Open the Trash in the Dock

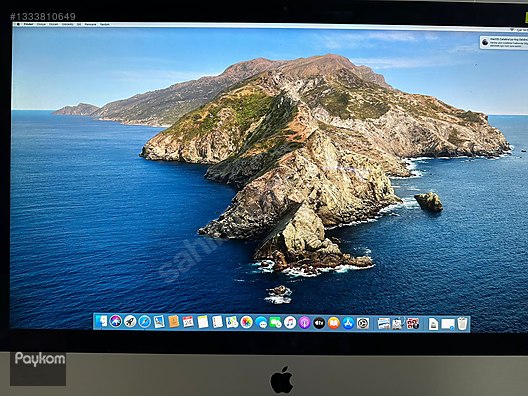[x=463, y=324]
